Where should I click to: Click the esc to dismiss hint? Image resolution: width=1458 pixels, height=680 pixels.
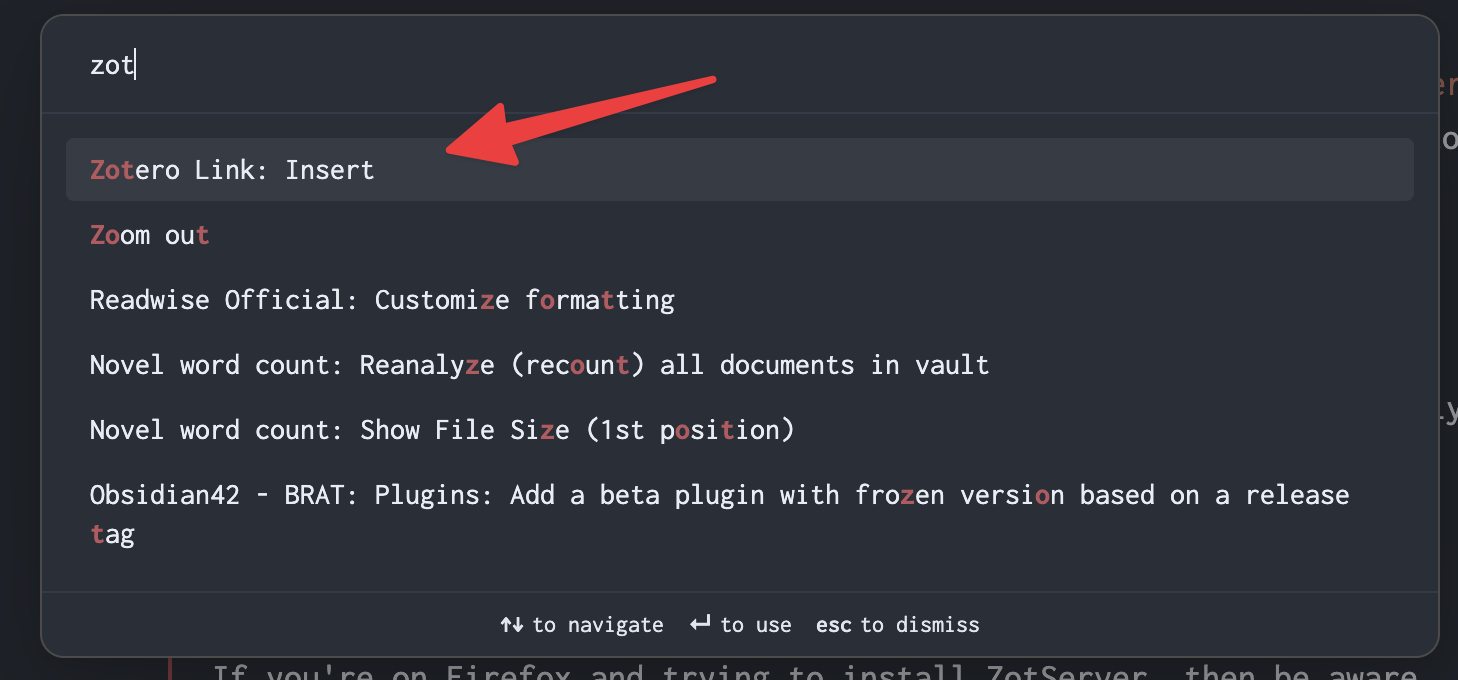pos(897,624)
